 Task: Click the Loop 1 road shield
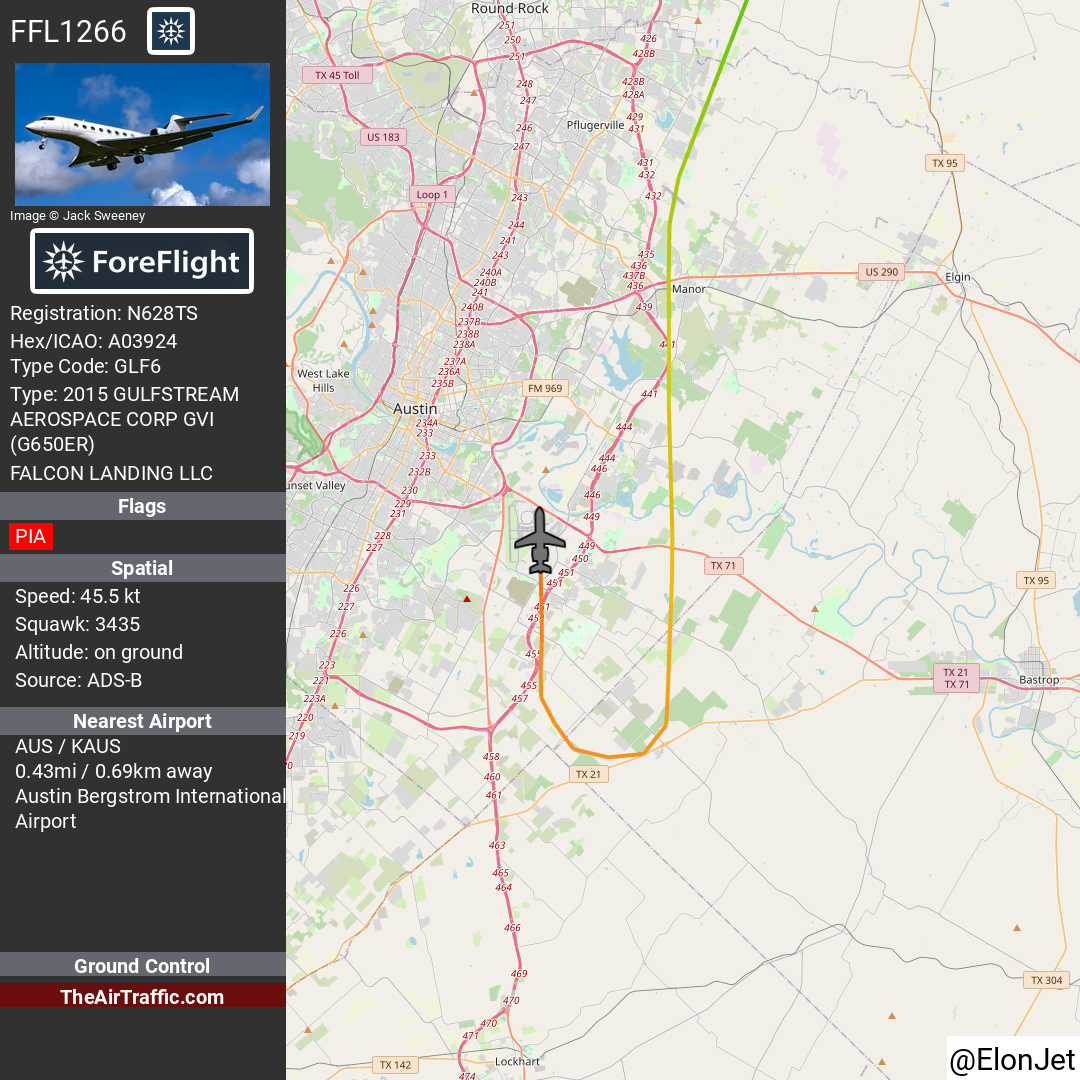pos(432,194)
